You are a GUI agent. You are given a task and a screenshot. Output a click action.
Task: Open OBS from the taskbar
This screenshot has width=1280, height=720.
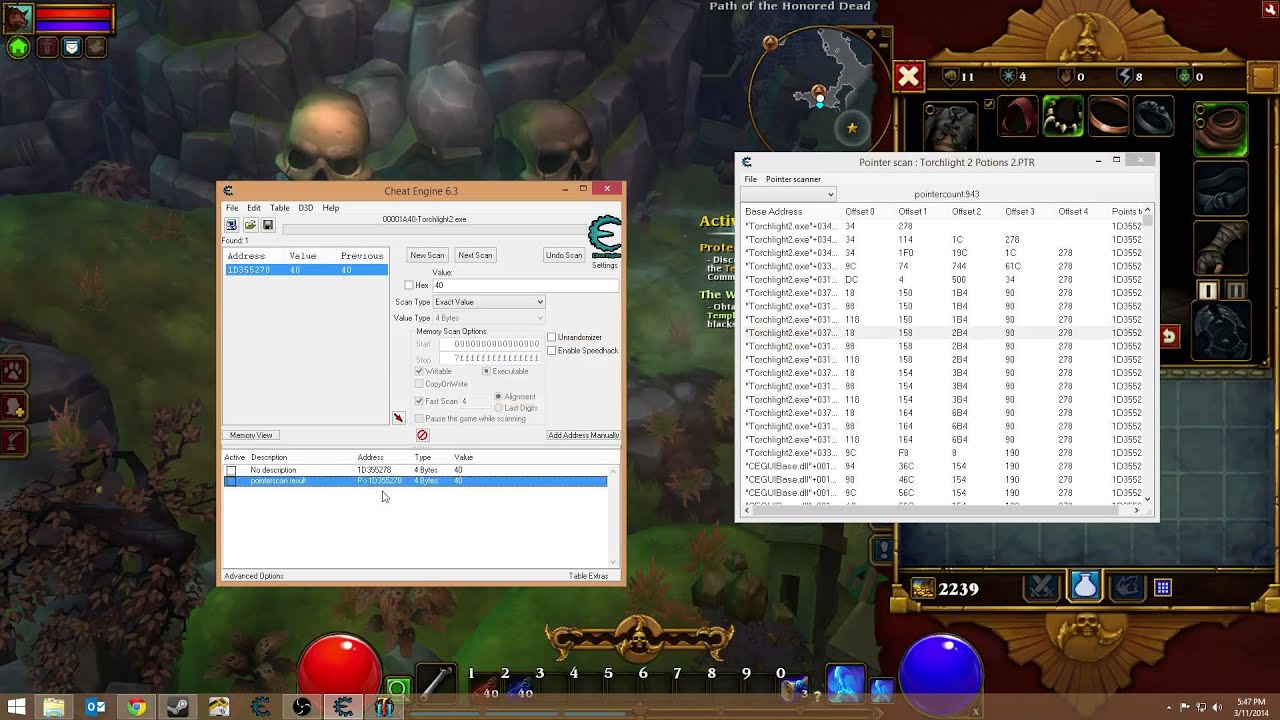point(302,707)
